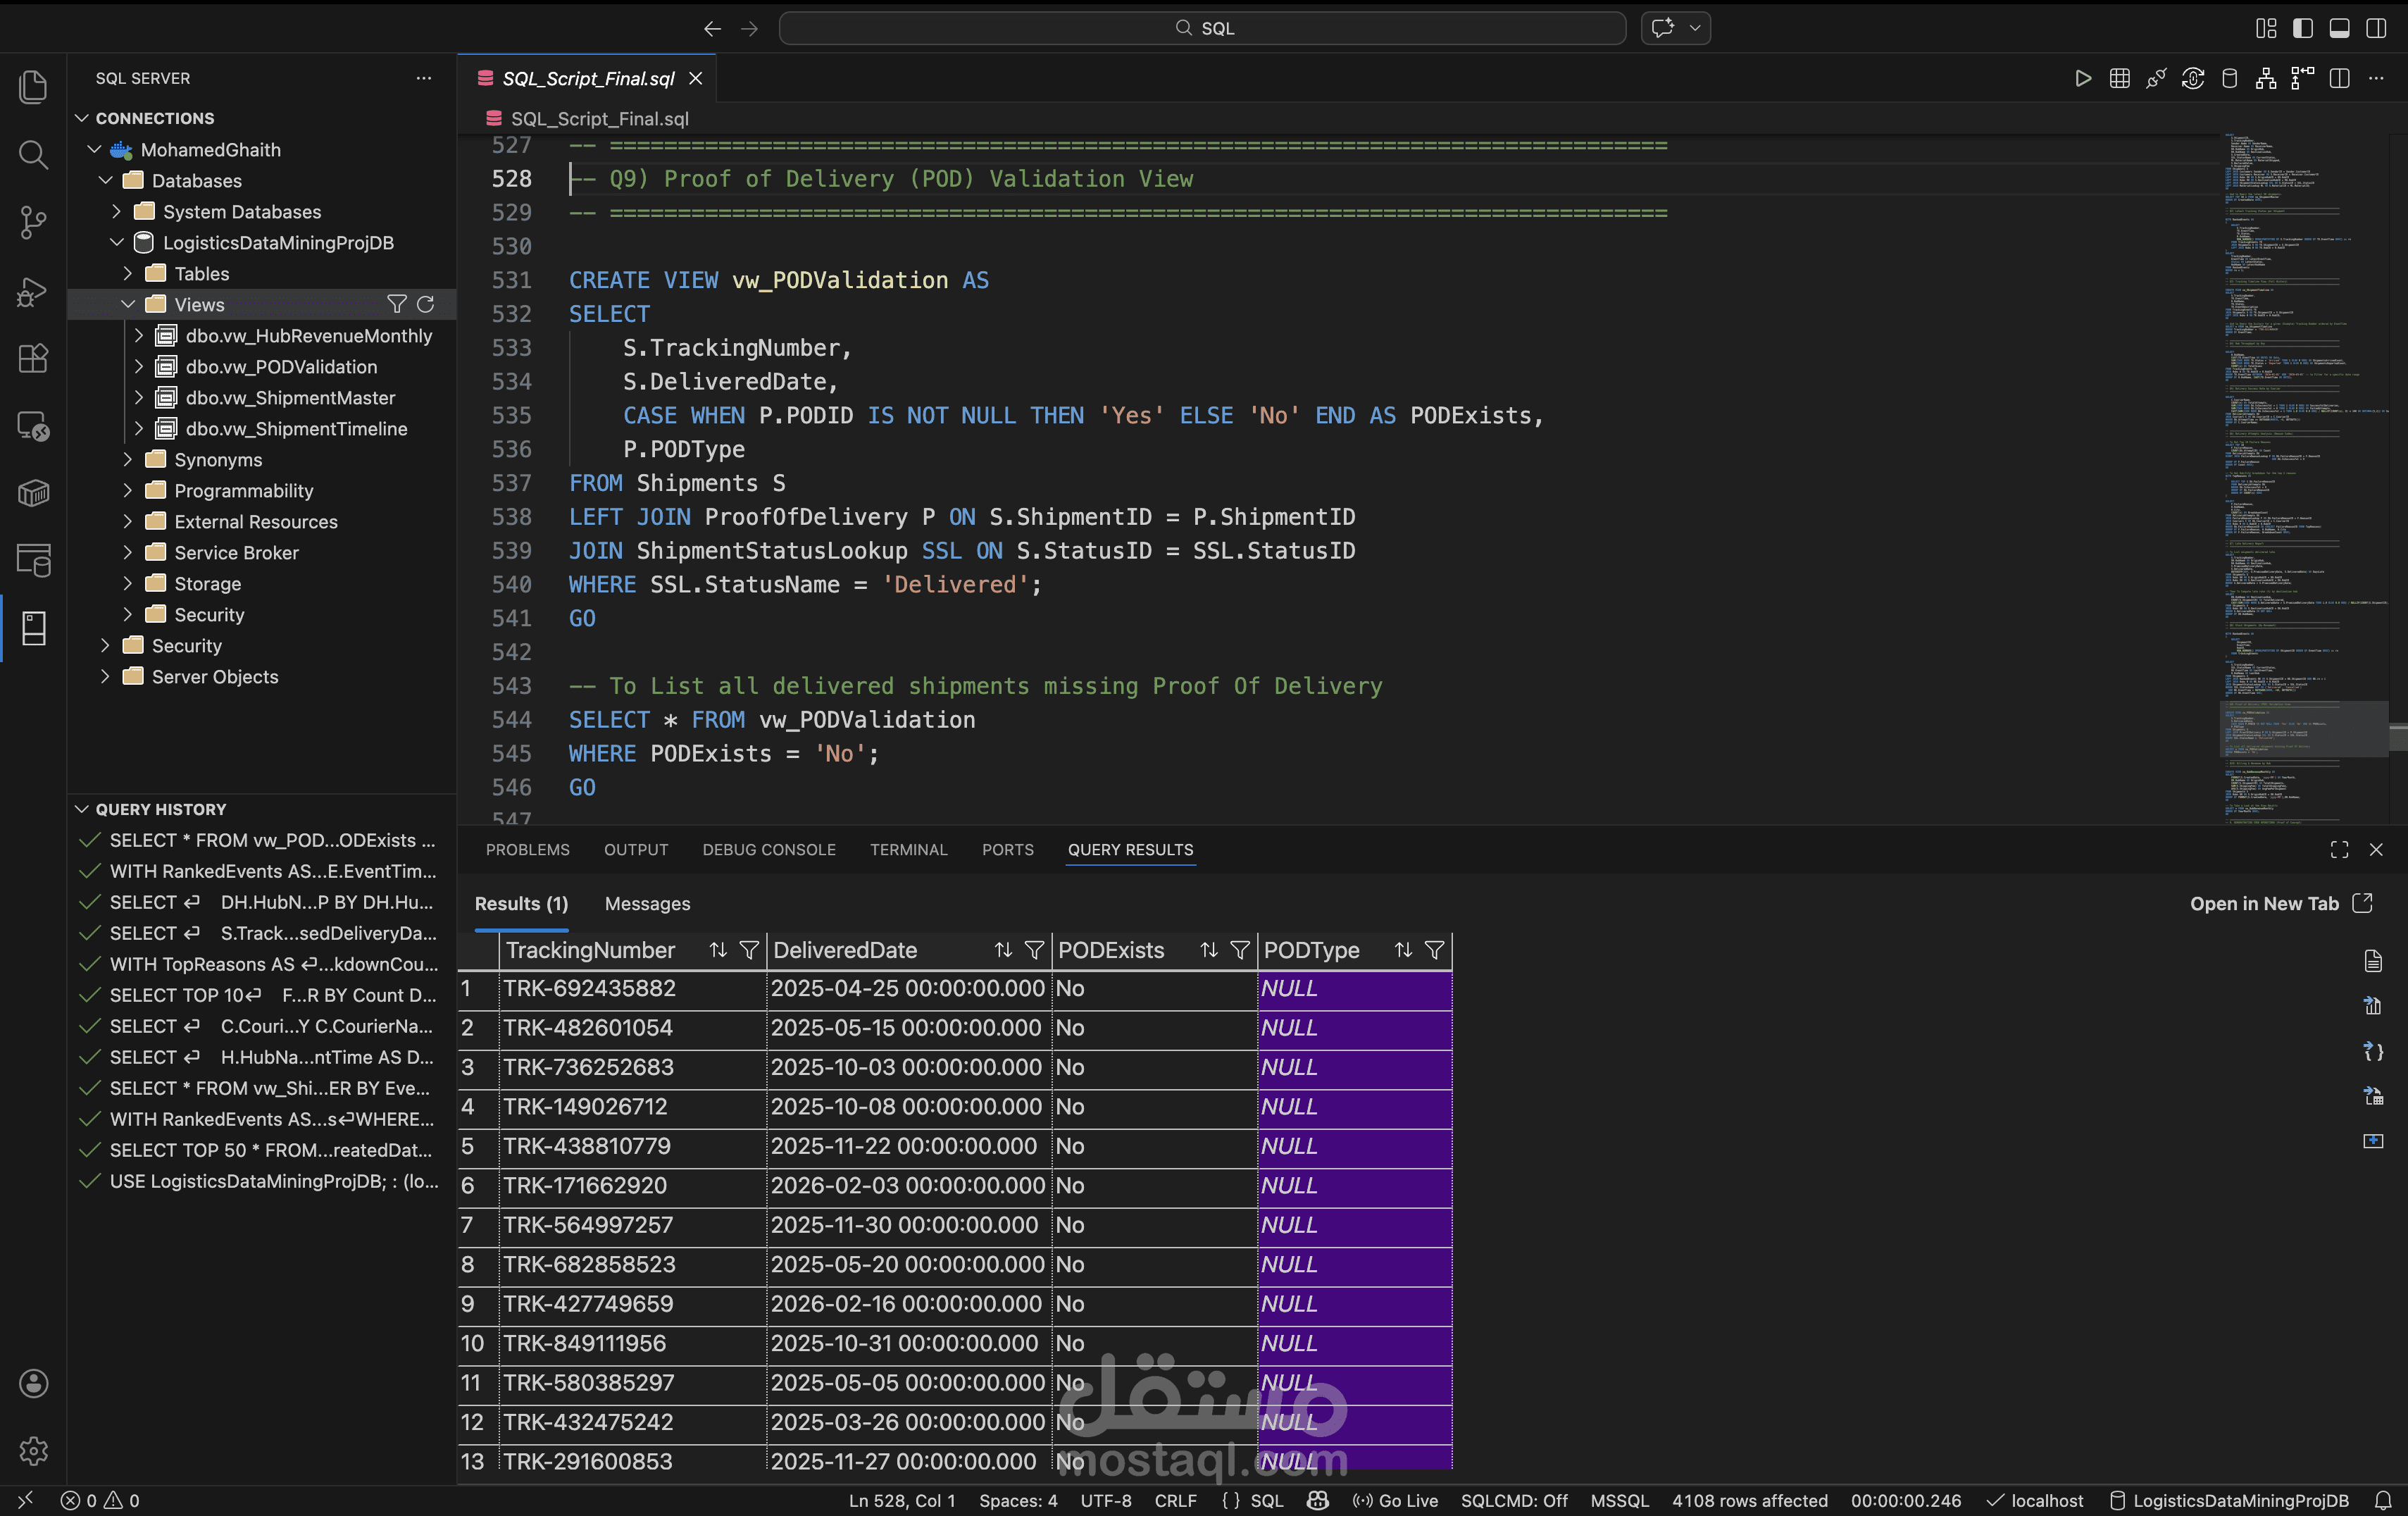
Task: Disconnect using the plug icon
Action: (x=2156, y=78)
